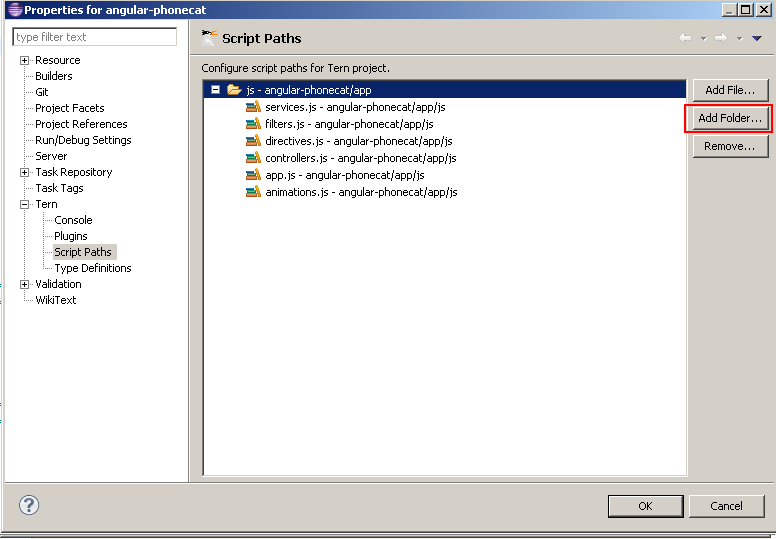Click the js folder icon
This screenshot has height=539, width=776.
point(234,90)
